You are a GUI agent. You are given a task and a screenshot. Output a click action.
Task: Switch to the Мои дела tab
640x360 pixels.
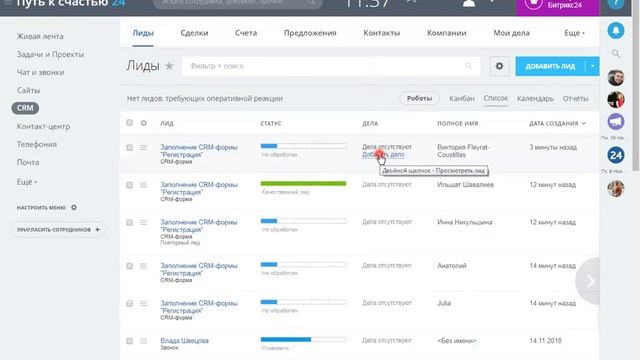click(511, 33)
